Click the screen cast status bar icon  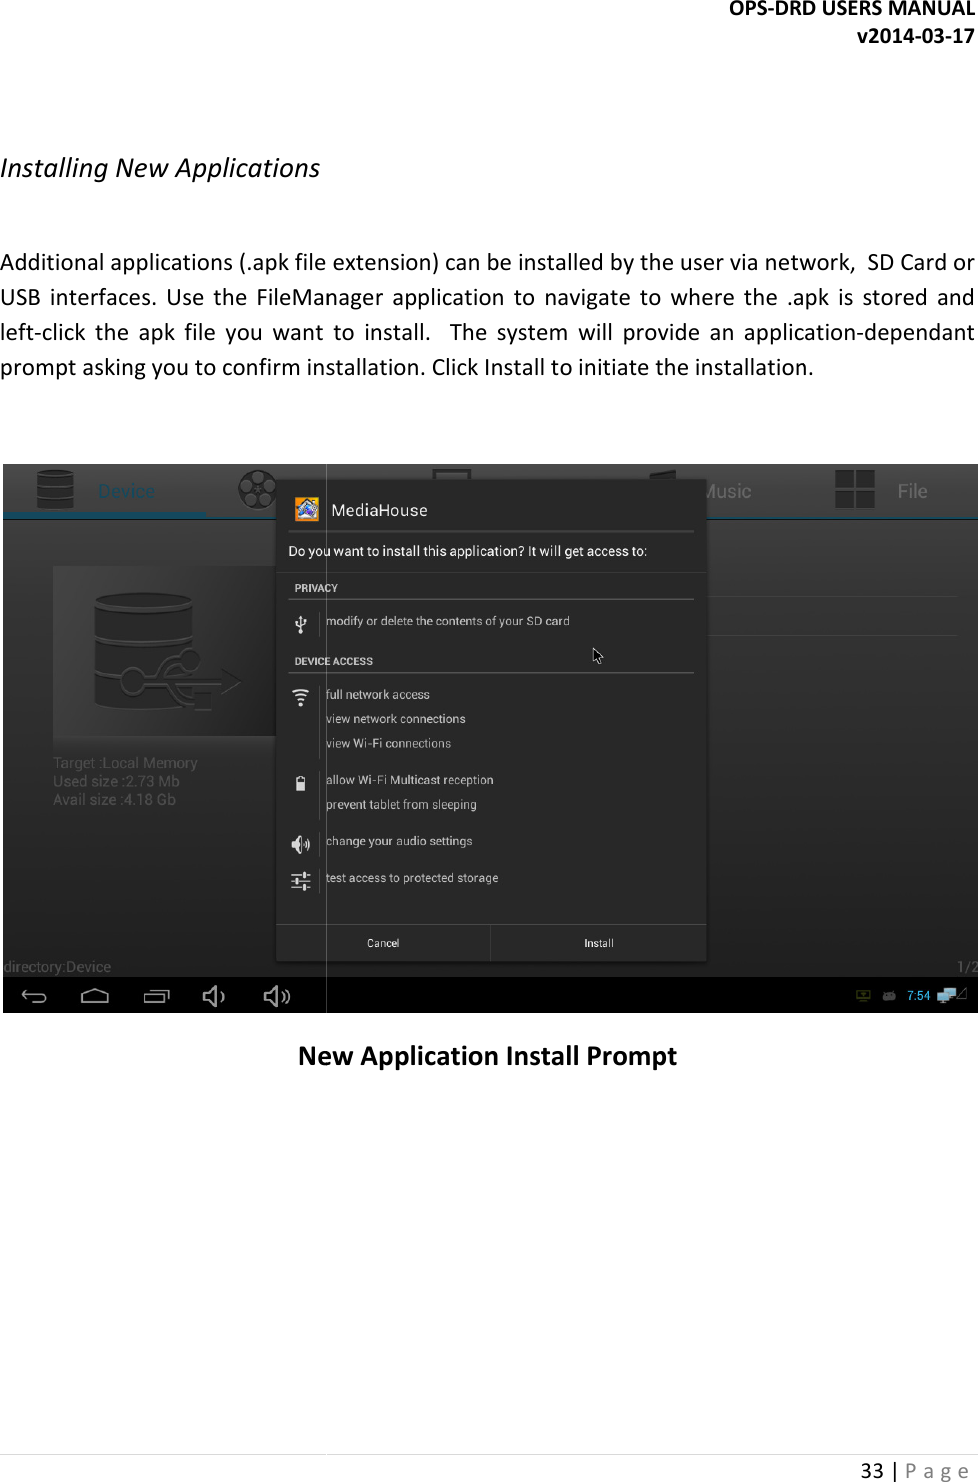862,995
